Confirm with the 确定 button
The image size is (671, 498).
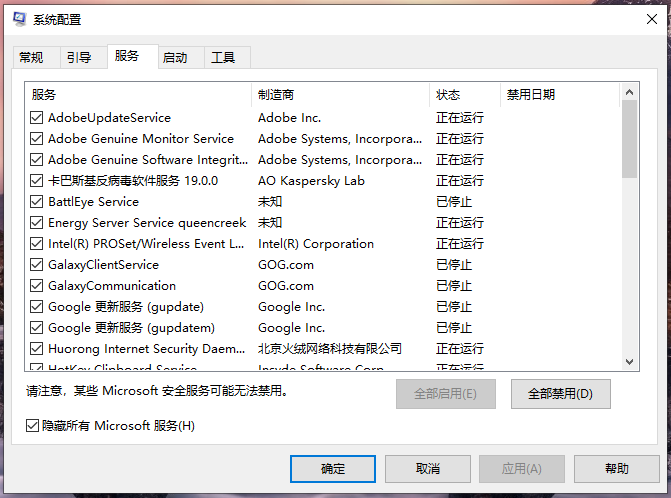tap(333, 469)
